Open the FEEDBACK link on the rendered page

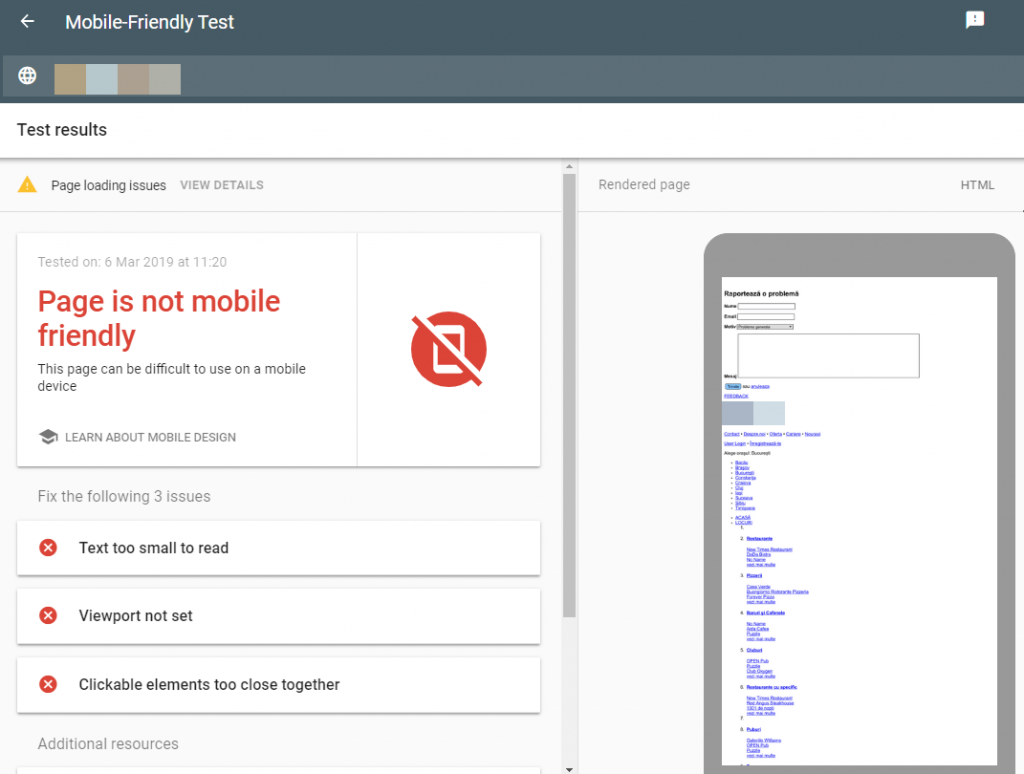(x=735, y=396)
